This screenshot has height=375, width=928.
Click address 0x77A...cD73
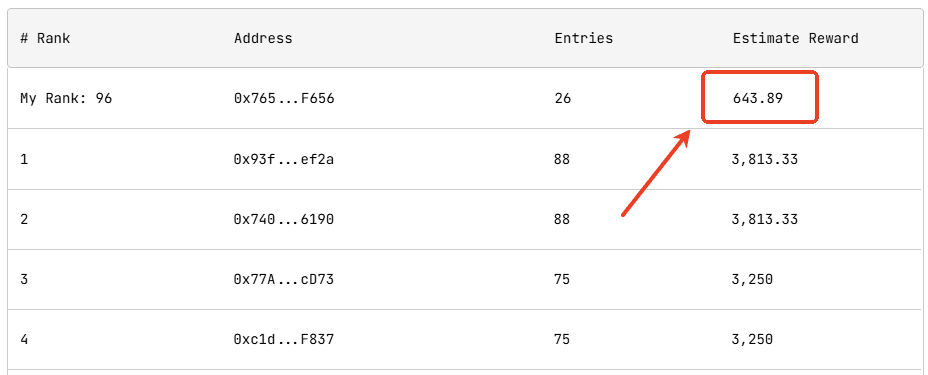[283, 279]
